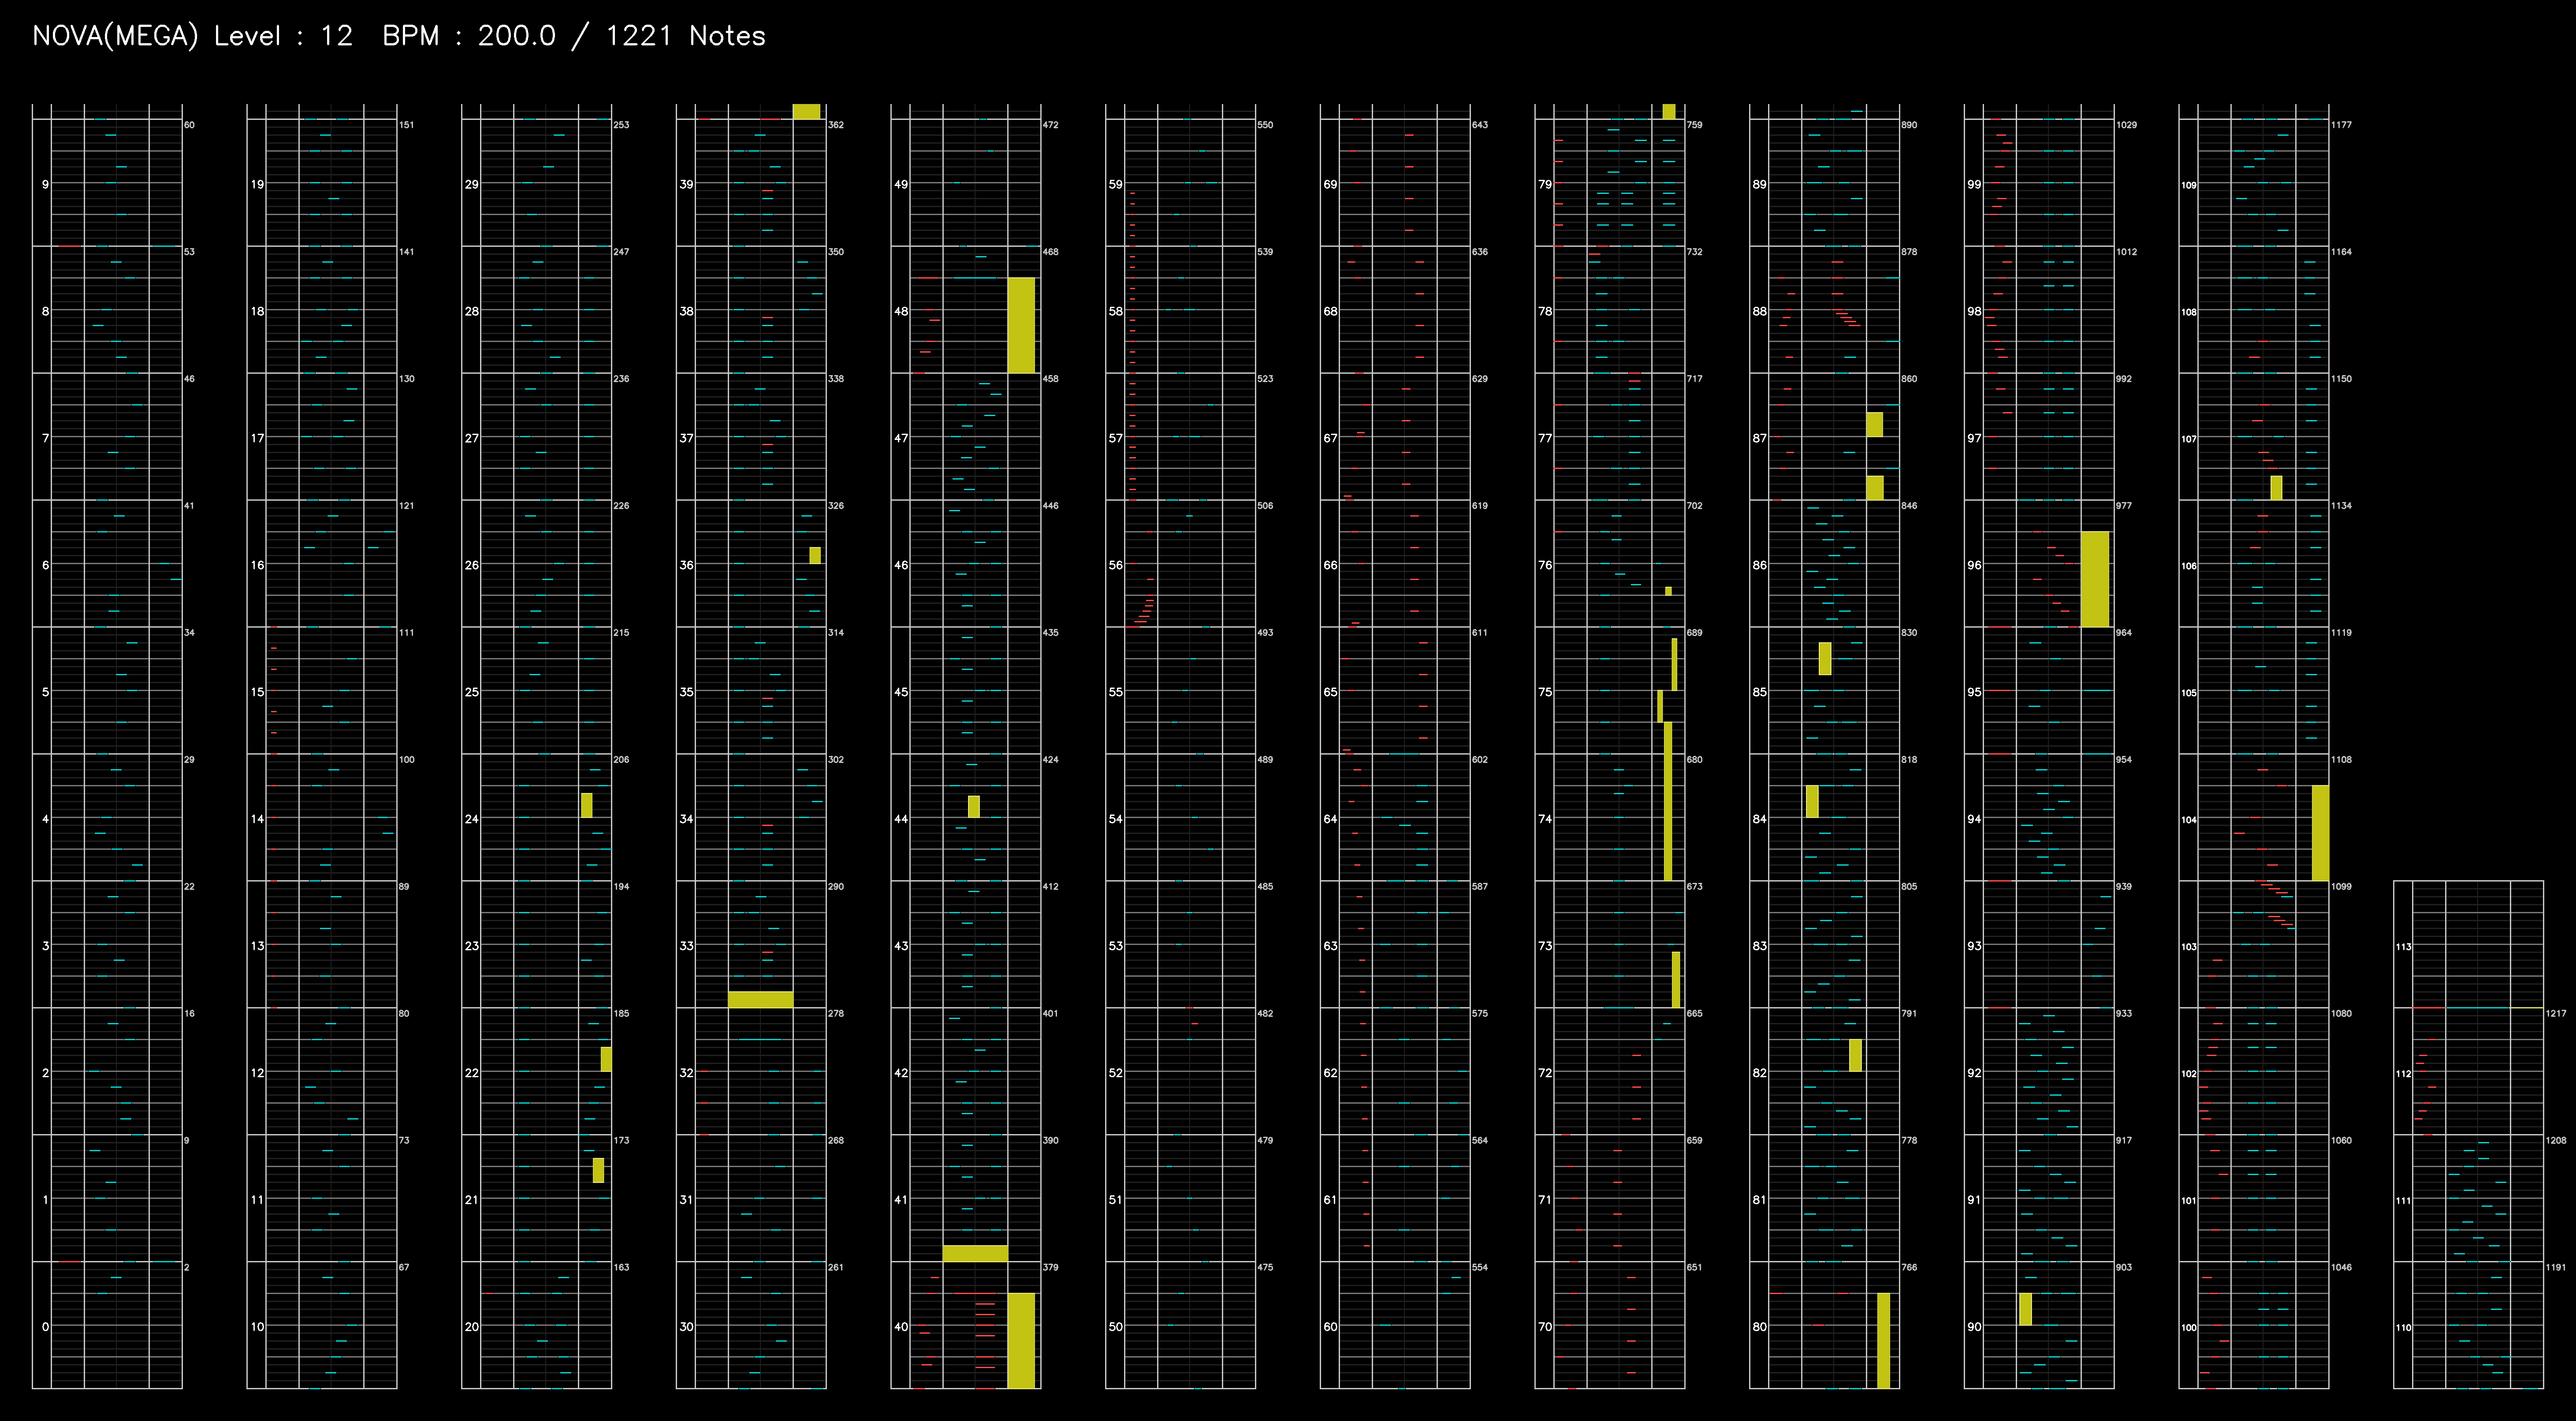This screenshot has height=1421, width=2576.
Task: Click the NOVA(MEGA) chart title
Action: pyautogui.click(x=115, y=36)
